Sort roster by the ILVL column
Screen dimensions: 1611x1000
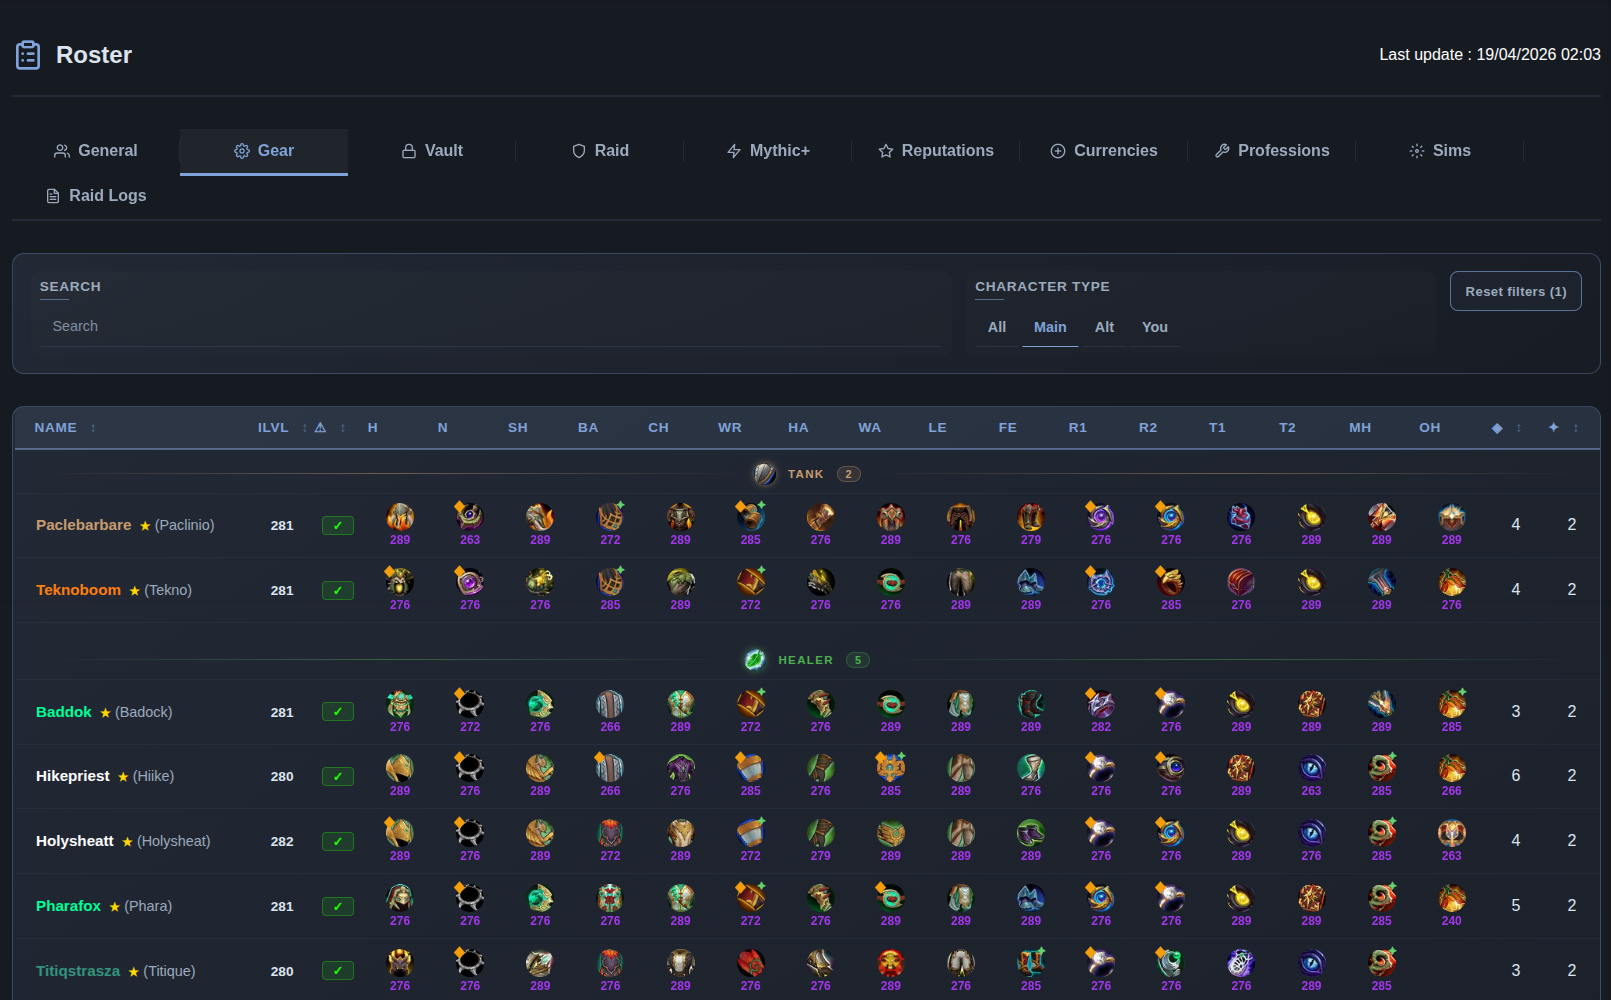pyautogui.click(x=282, y=428)
